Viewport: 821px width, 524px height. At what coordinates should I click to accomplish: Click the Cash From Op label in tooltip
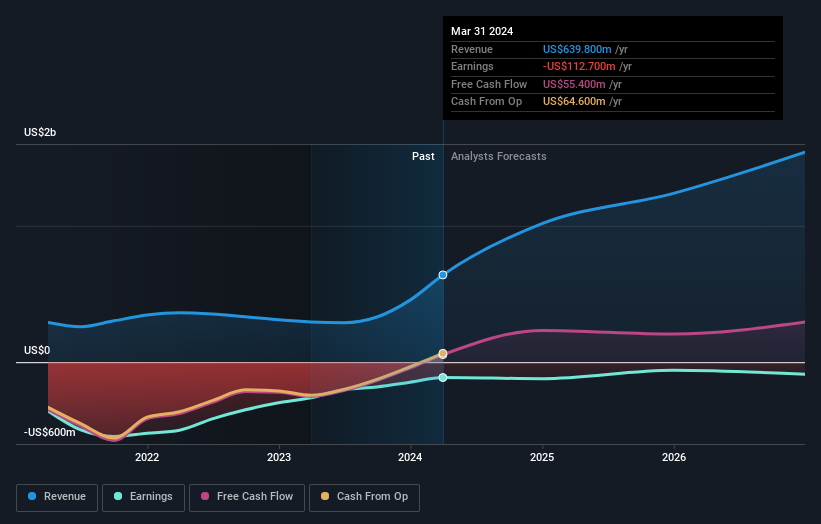pos(486,102)
